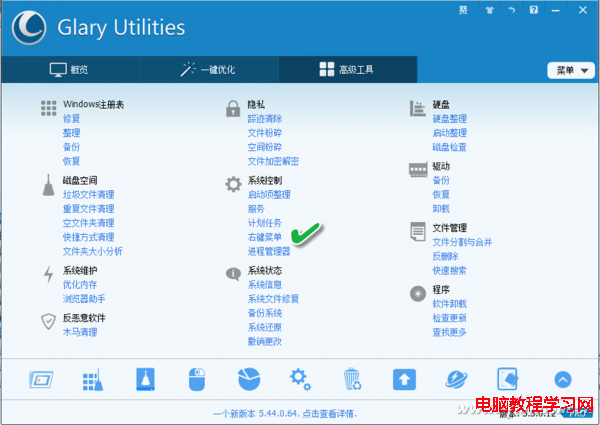Open 修复 under Windows注册表
This screenshot has height=425, width=600.
tap(72, 119)
